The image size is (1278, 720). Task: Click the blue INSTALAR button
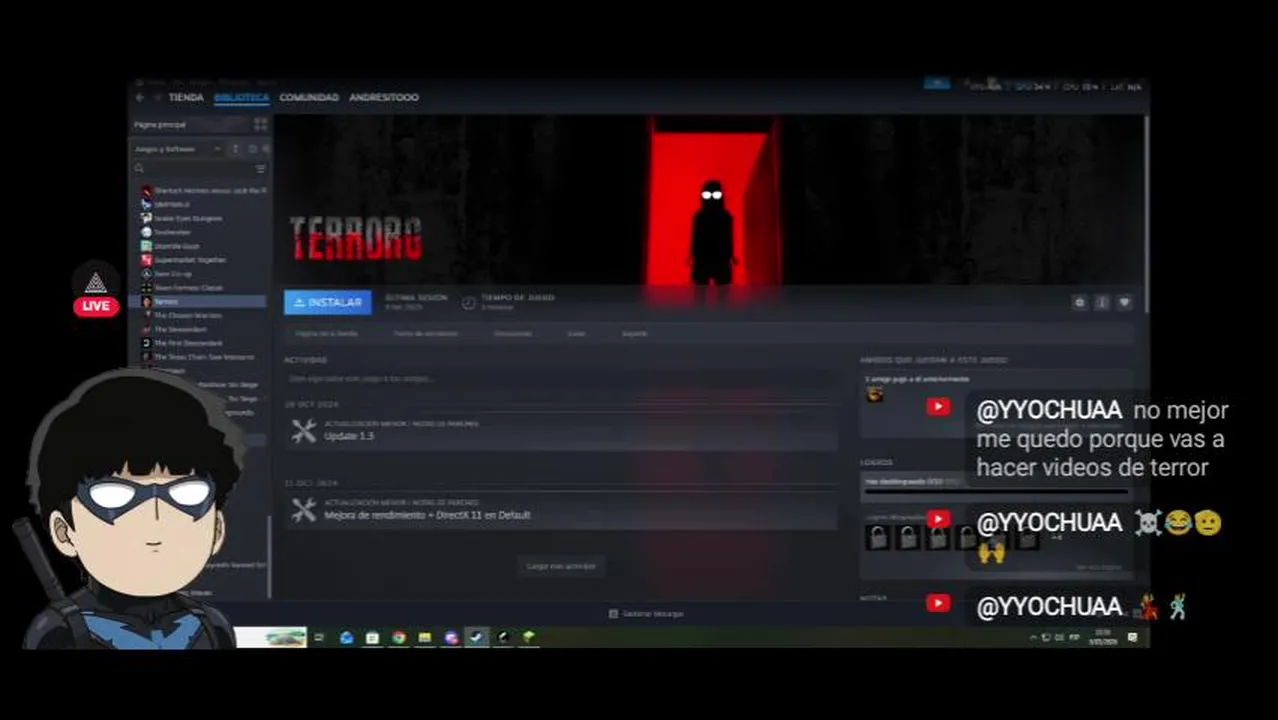(328, 302)
